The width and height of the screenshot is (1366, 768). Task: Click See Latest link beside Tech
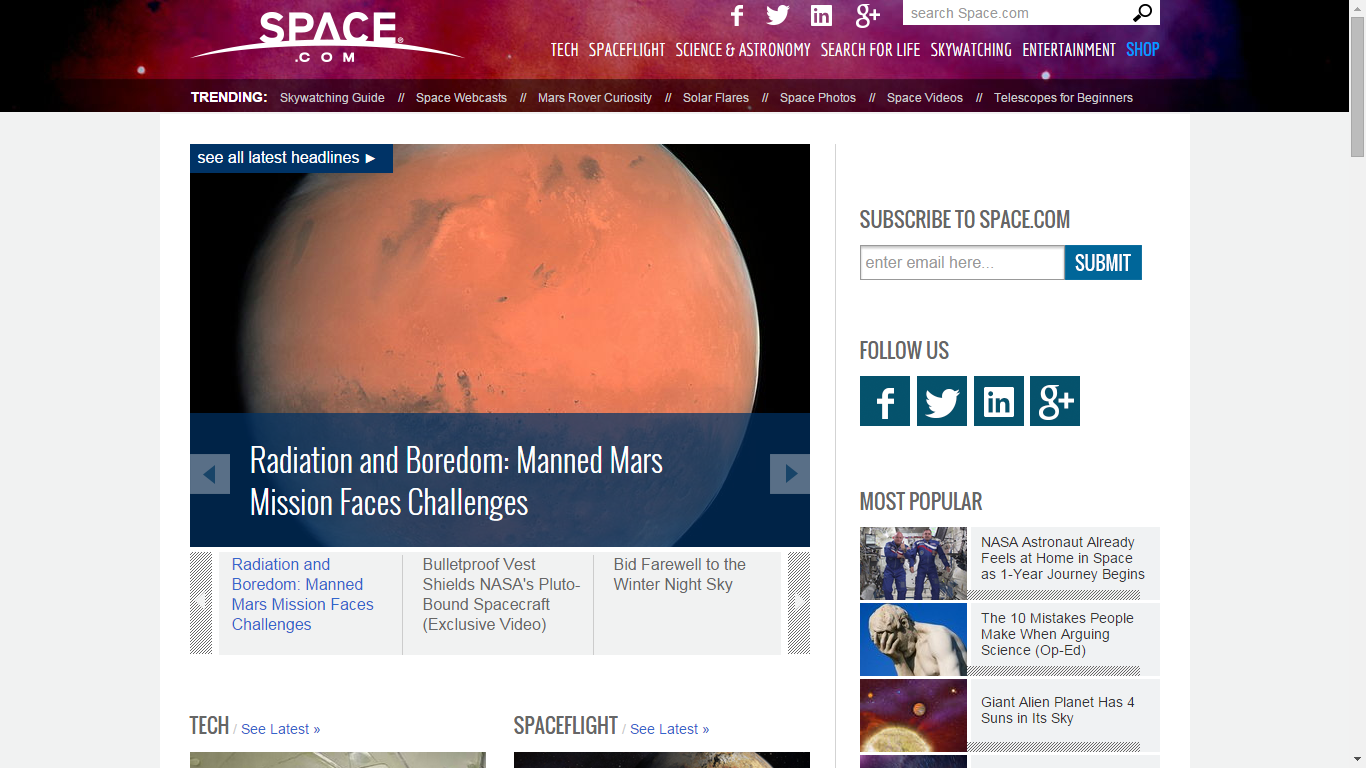[x=281, y=729]
